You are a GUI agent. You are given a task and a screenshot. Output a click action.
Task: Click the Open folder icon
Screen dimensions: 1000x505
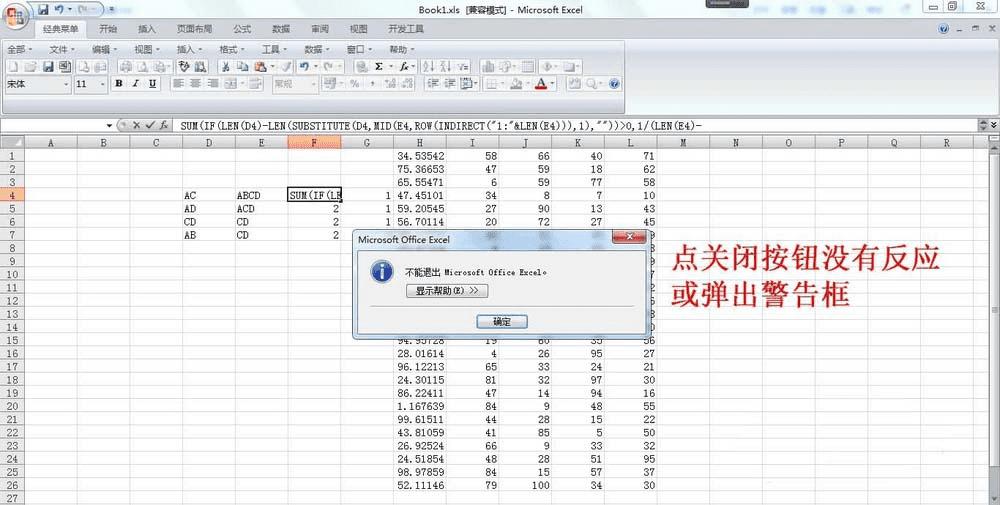[31, 66]
